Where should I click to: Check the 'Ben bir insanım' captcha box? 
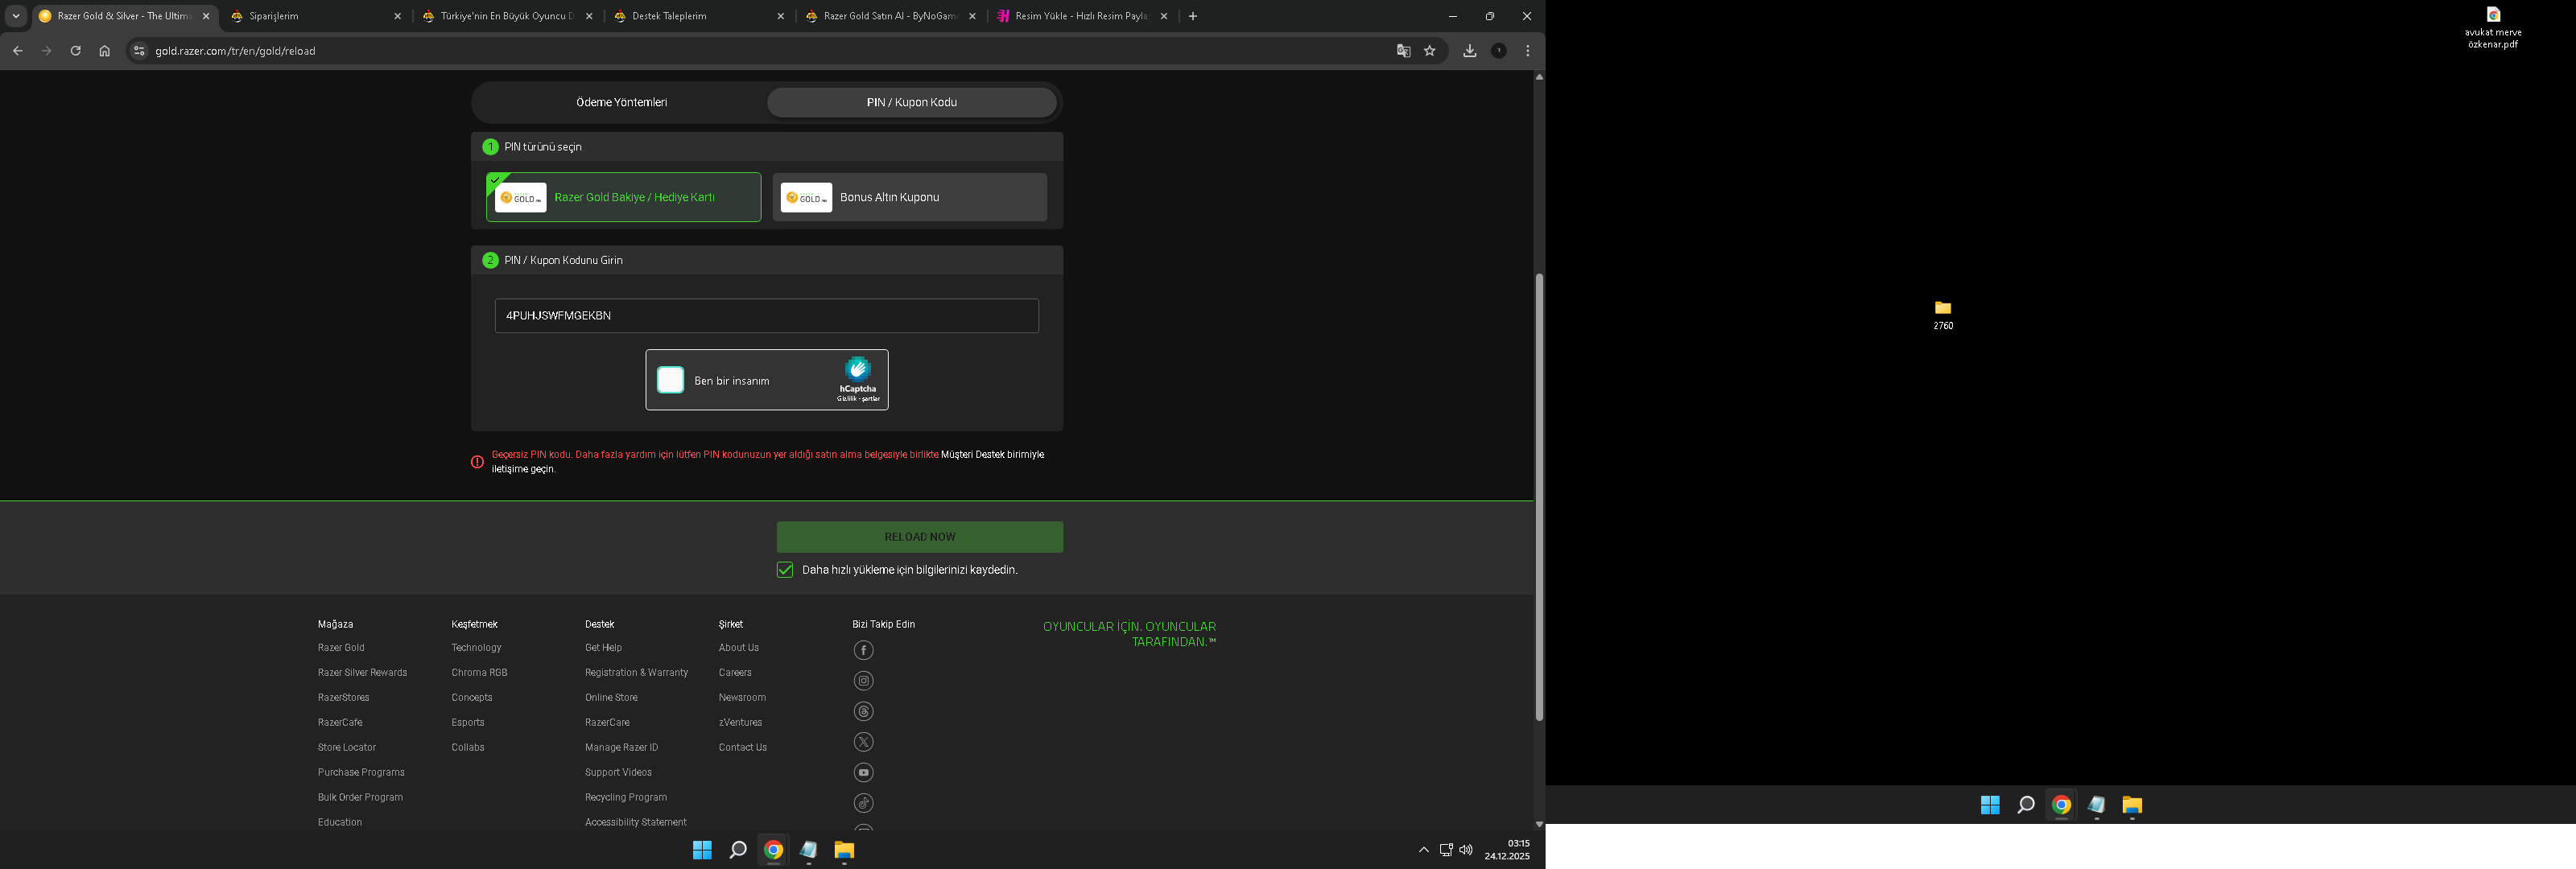pos(670,380)
